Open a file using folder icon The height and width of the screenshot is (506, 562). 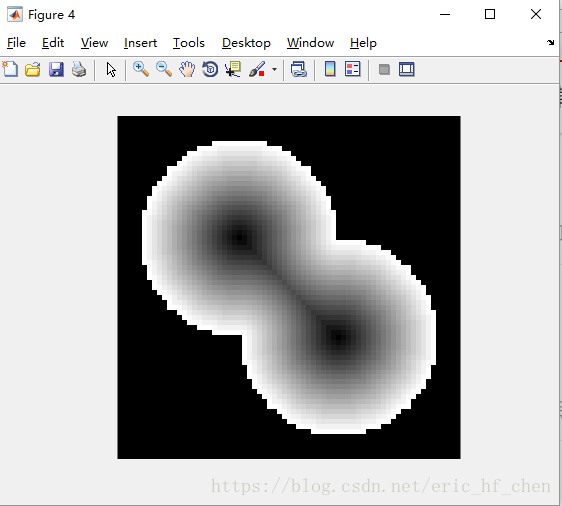(33, 69)
